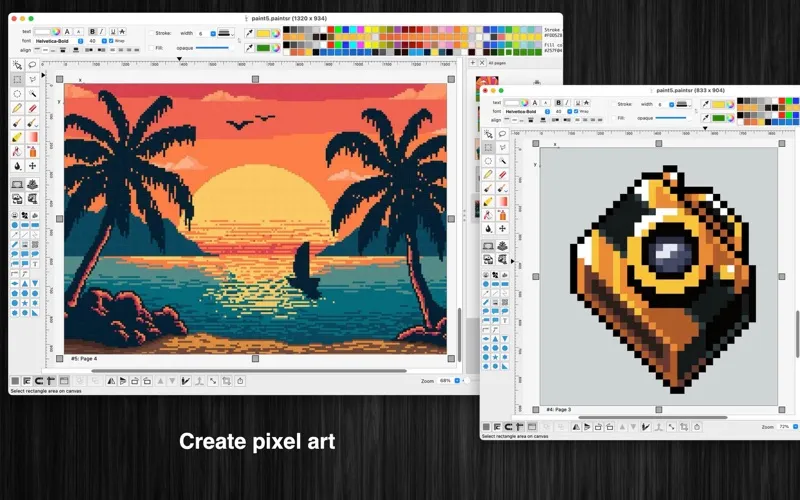
Task: Enable the Stroke checkbox in left window
Action: (x=151, y=33)
